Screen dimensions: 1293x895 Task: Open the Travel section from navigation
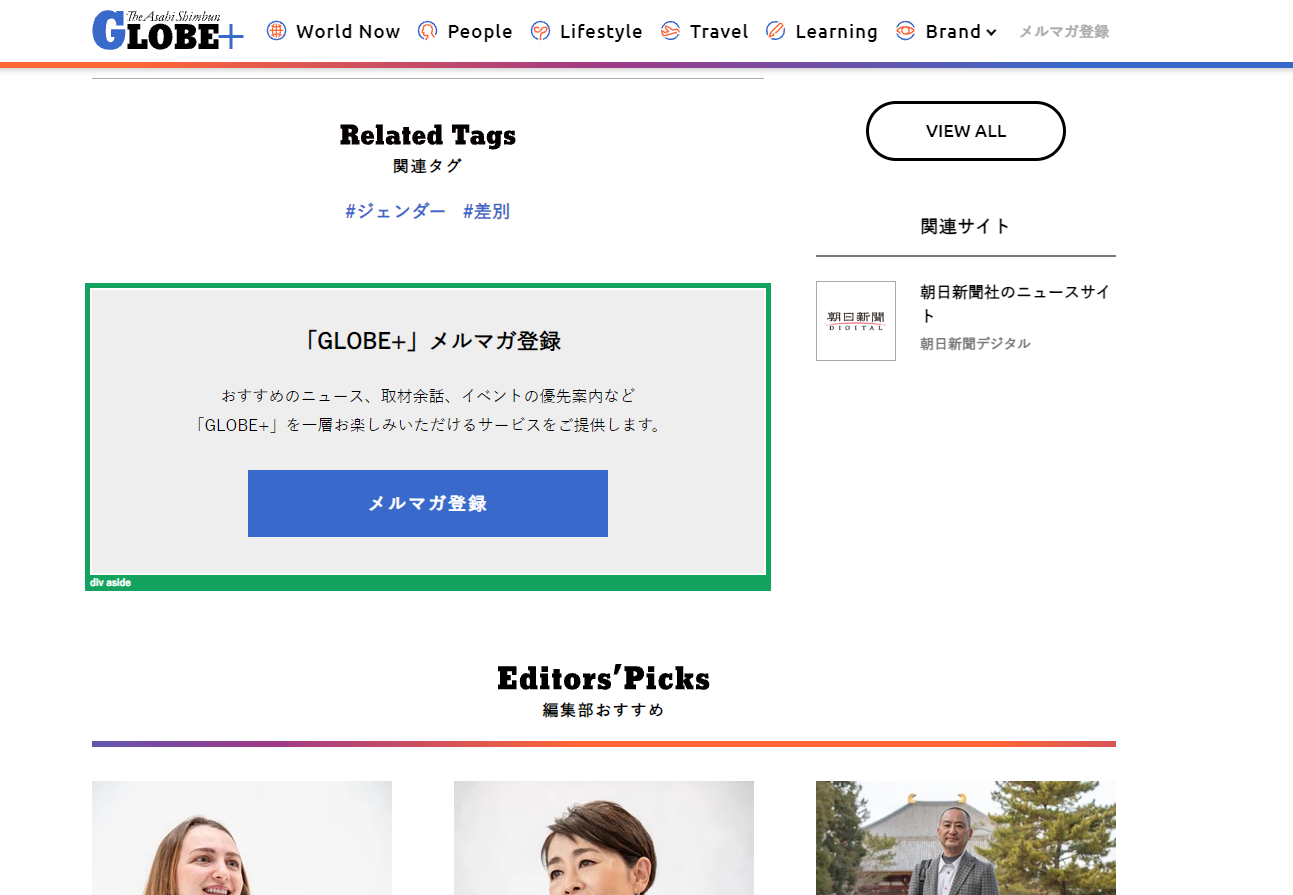pyautogui.click(x=716, y=31)
